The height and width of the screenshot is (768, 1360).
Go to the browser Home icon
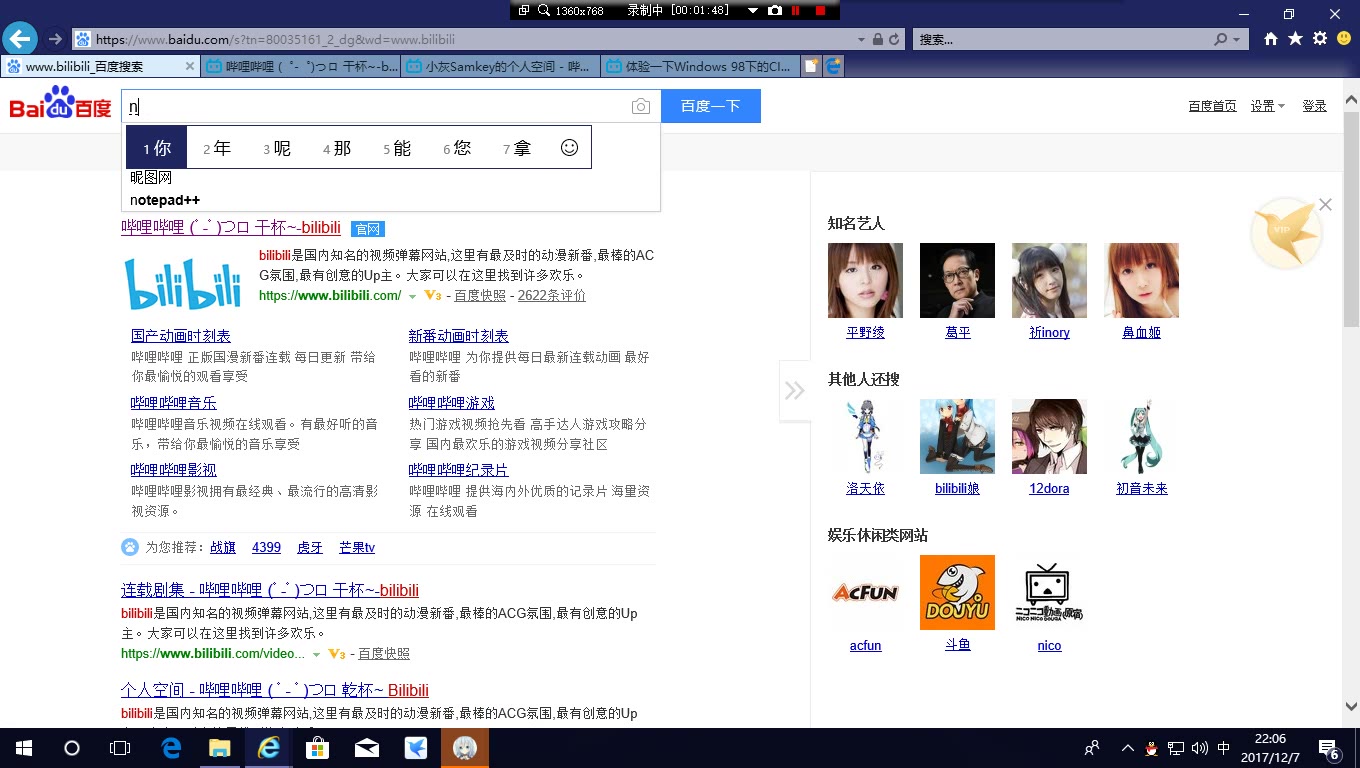[x=1271, y=39]
